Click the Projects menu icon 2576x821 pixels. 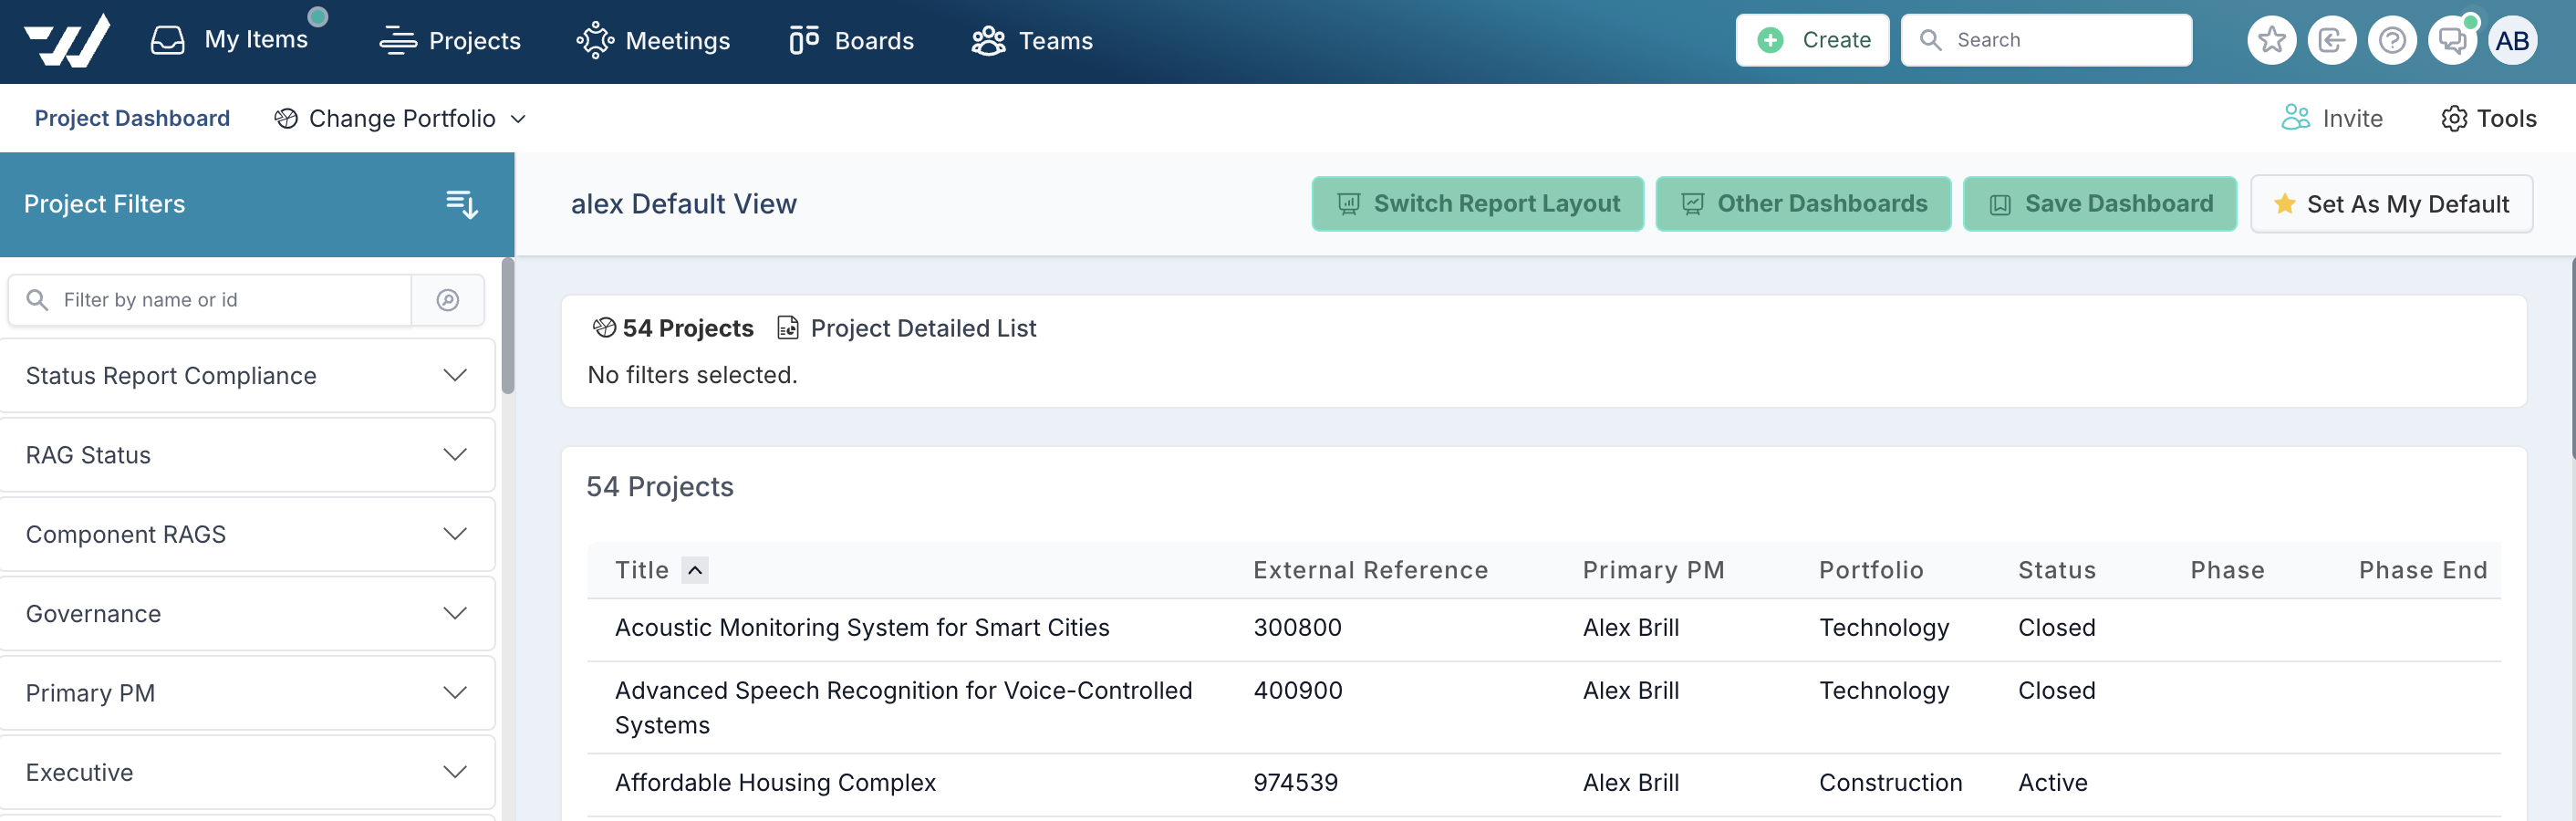tap(398, 40)
